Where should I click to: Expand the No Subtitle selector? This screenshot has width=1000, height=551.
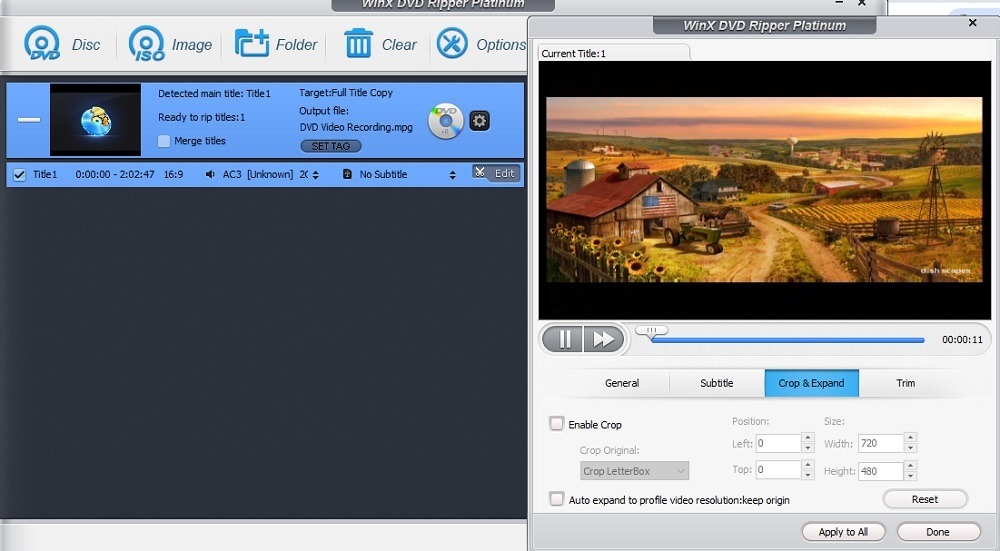coord(452,175)
